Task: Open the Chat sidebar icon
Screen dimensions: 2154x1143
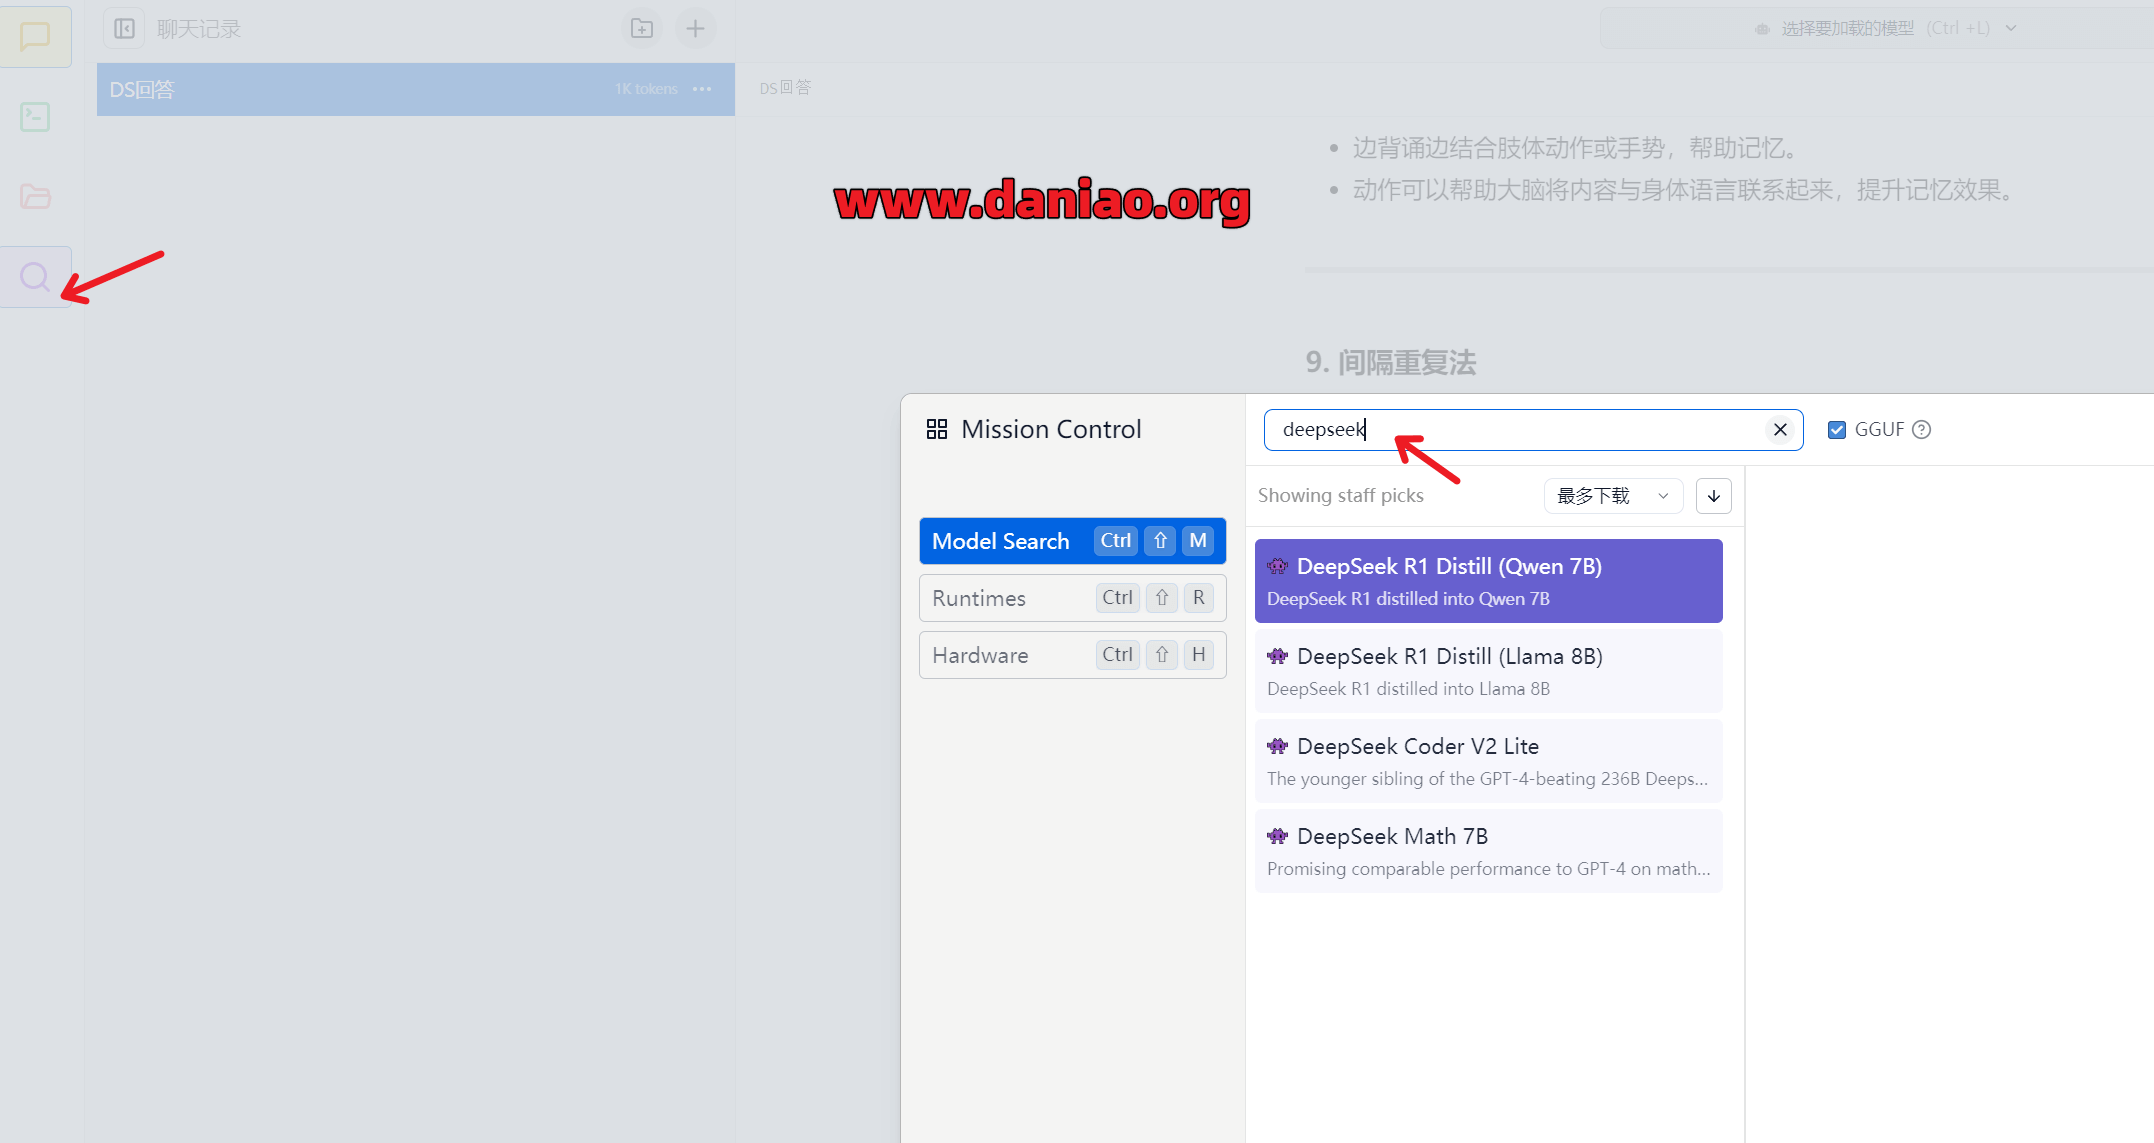Action: pos(35,37)
